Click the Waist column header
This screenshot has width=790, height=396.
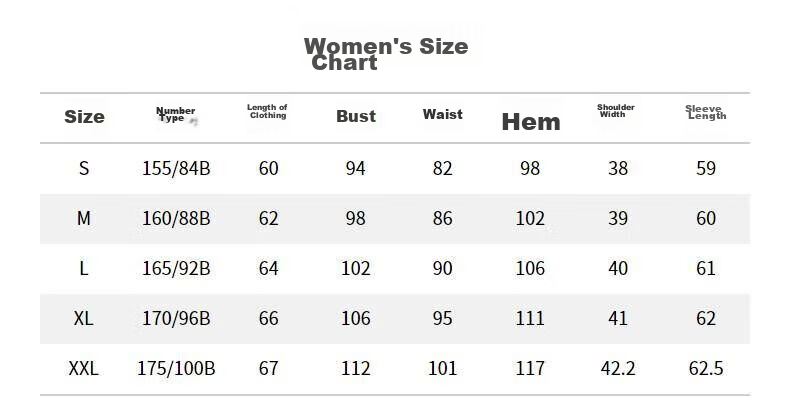coord(442,114)
